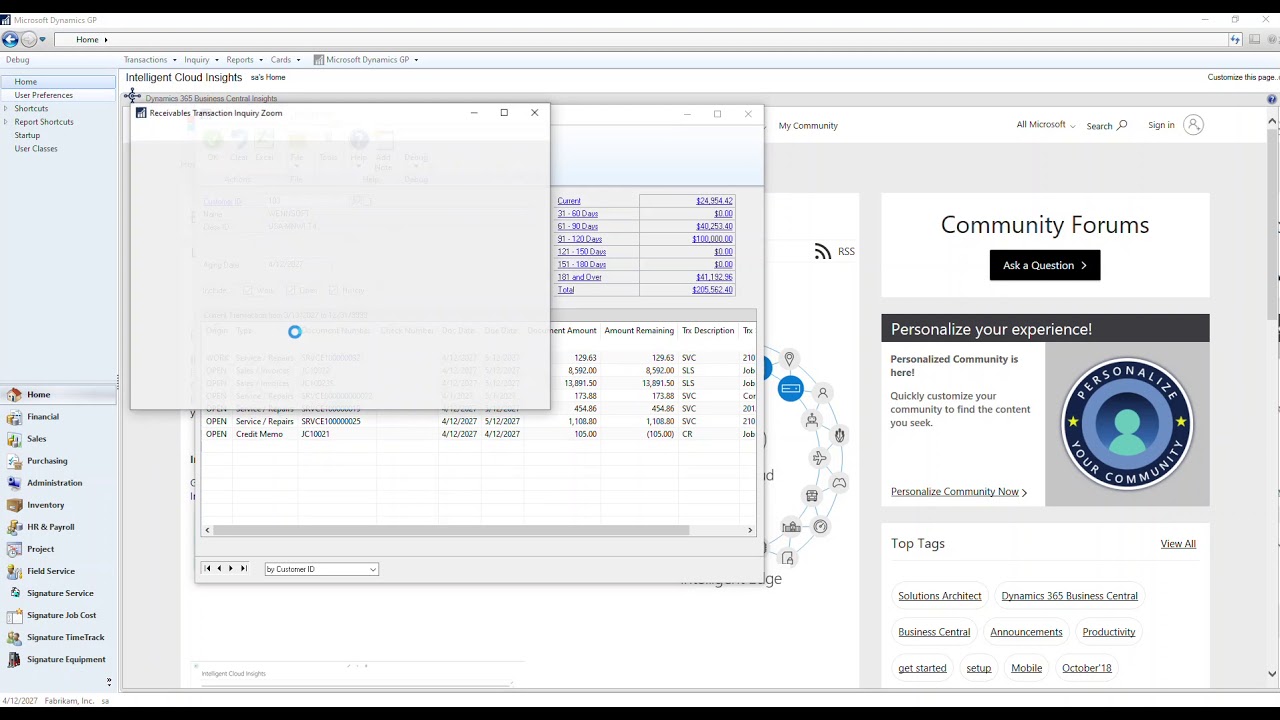
Task: Click the View All tags link
Action: tap(1178, 544)
